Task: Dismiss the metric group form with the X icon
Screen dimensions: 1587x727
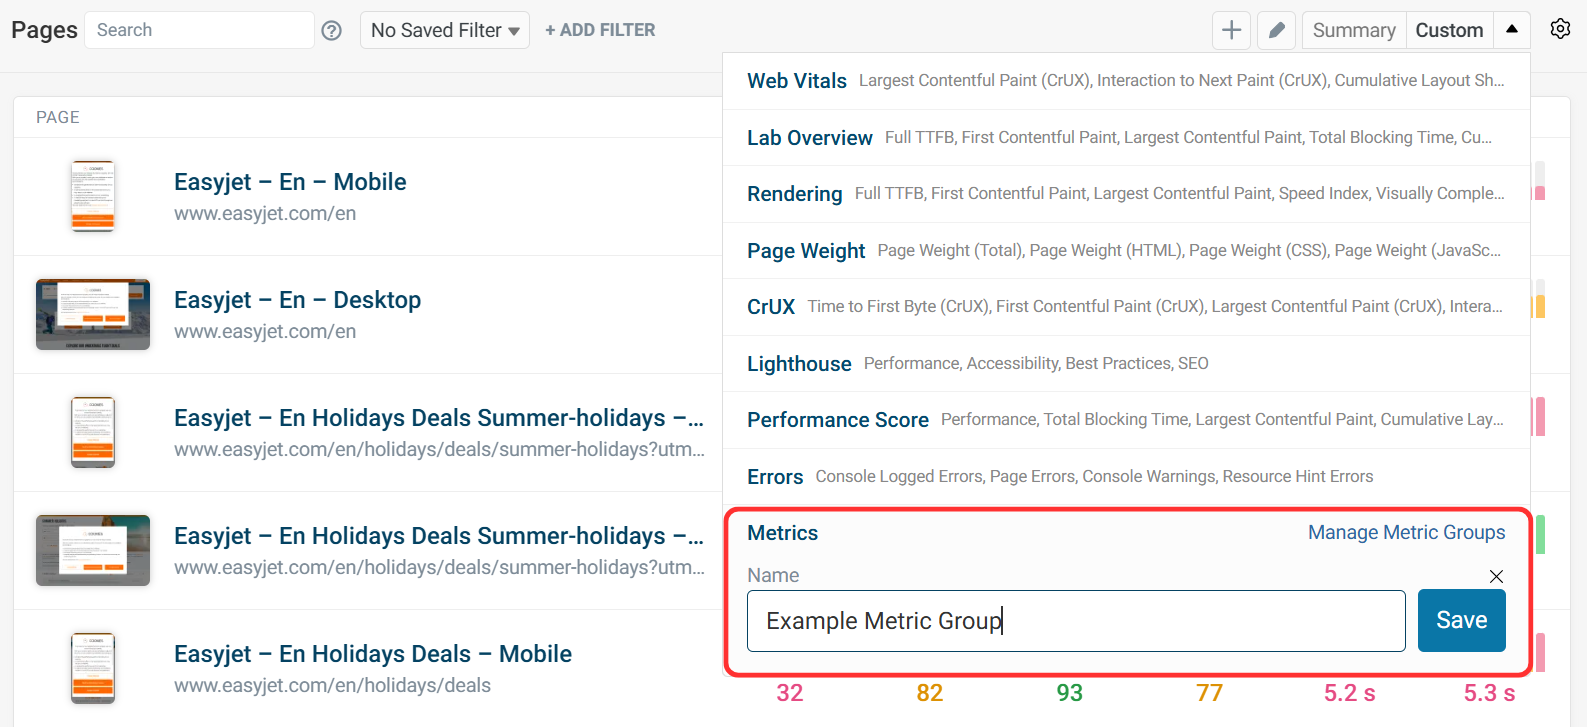Action: click(1496, 576)
